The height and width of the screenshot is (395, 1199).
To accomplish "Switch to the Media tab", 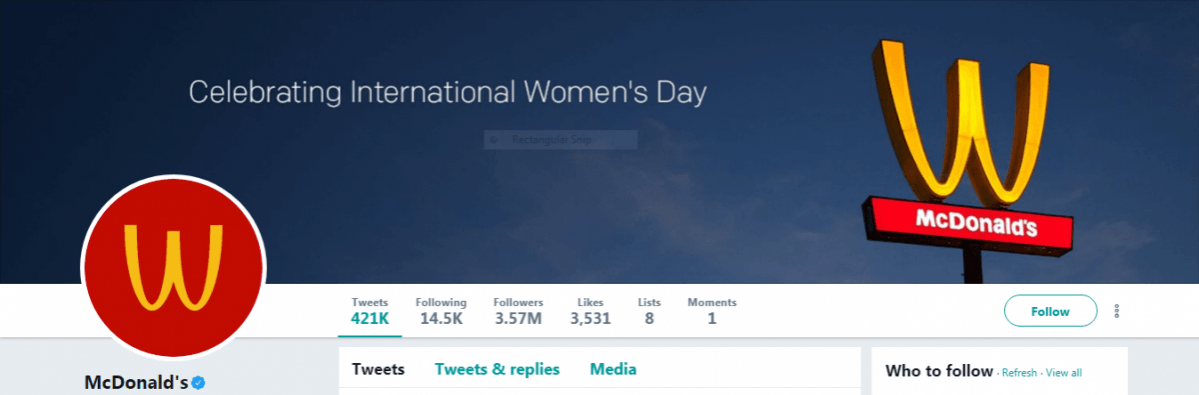I will tap(613, 370).
